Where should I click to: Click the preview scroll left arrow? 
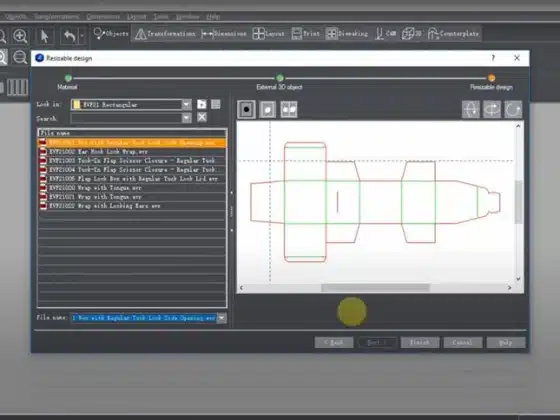click(x=241, y=288)
